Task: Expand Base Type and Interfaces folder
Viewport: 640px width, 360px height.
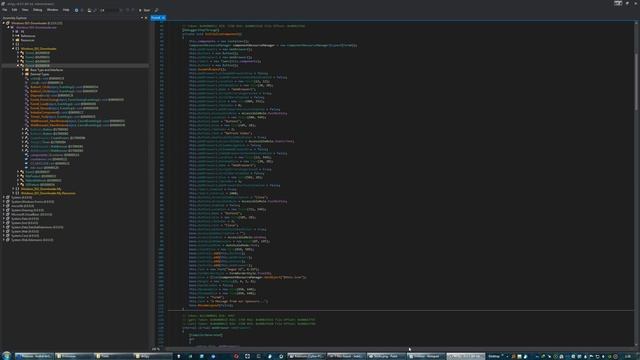Action: coord(23,70)
